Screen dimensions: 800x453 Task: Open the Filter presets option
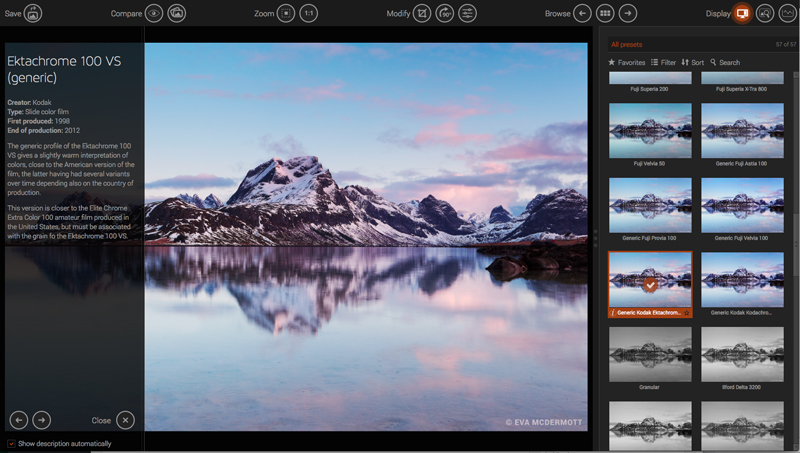pyautogui.click(x=663, y=62)
